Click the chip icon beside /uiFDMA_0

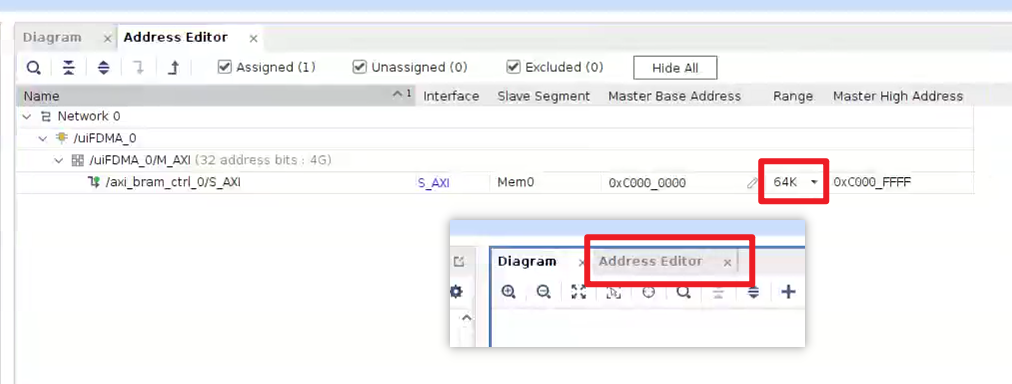[x=62, y=138]
